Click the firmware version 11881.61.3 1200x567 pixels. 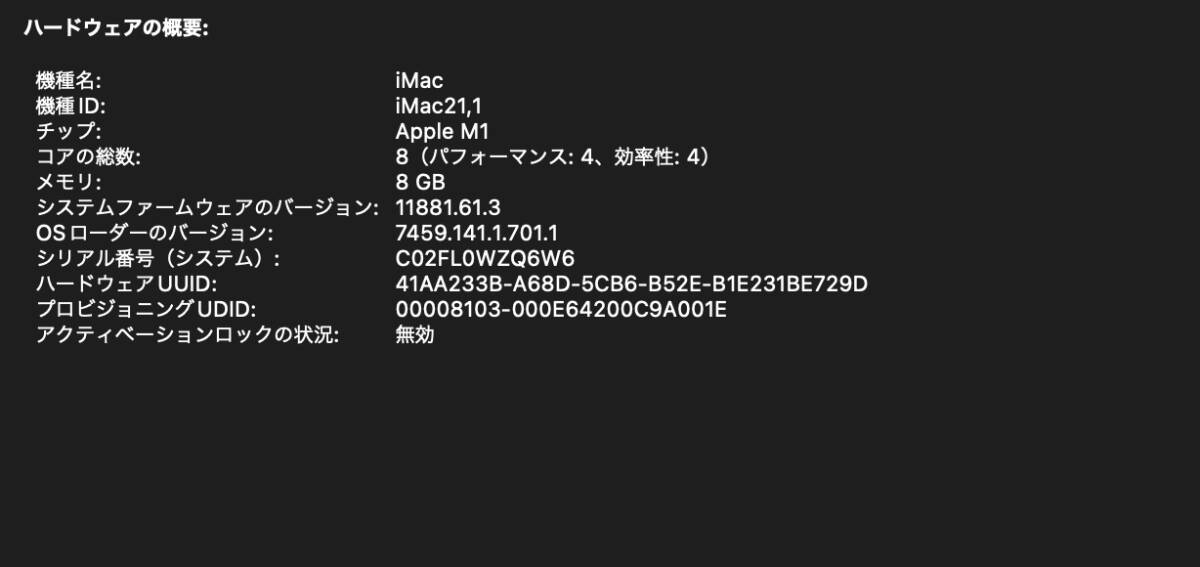pyautogui.click(x=448, y=208)
